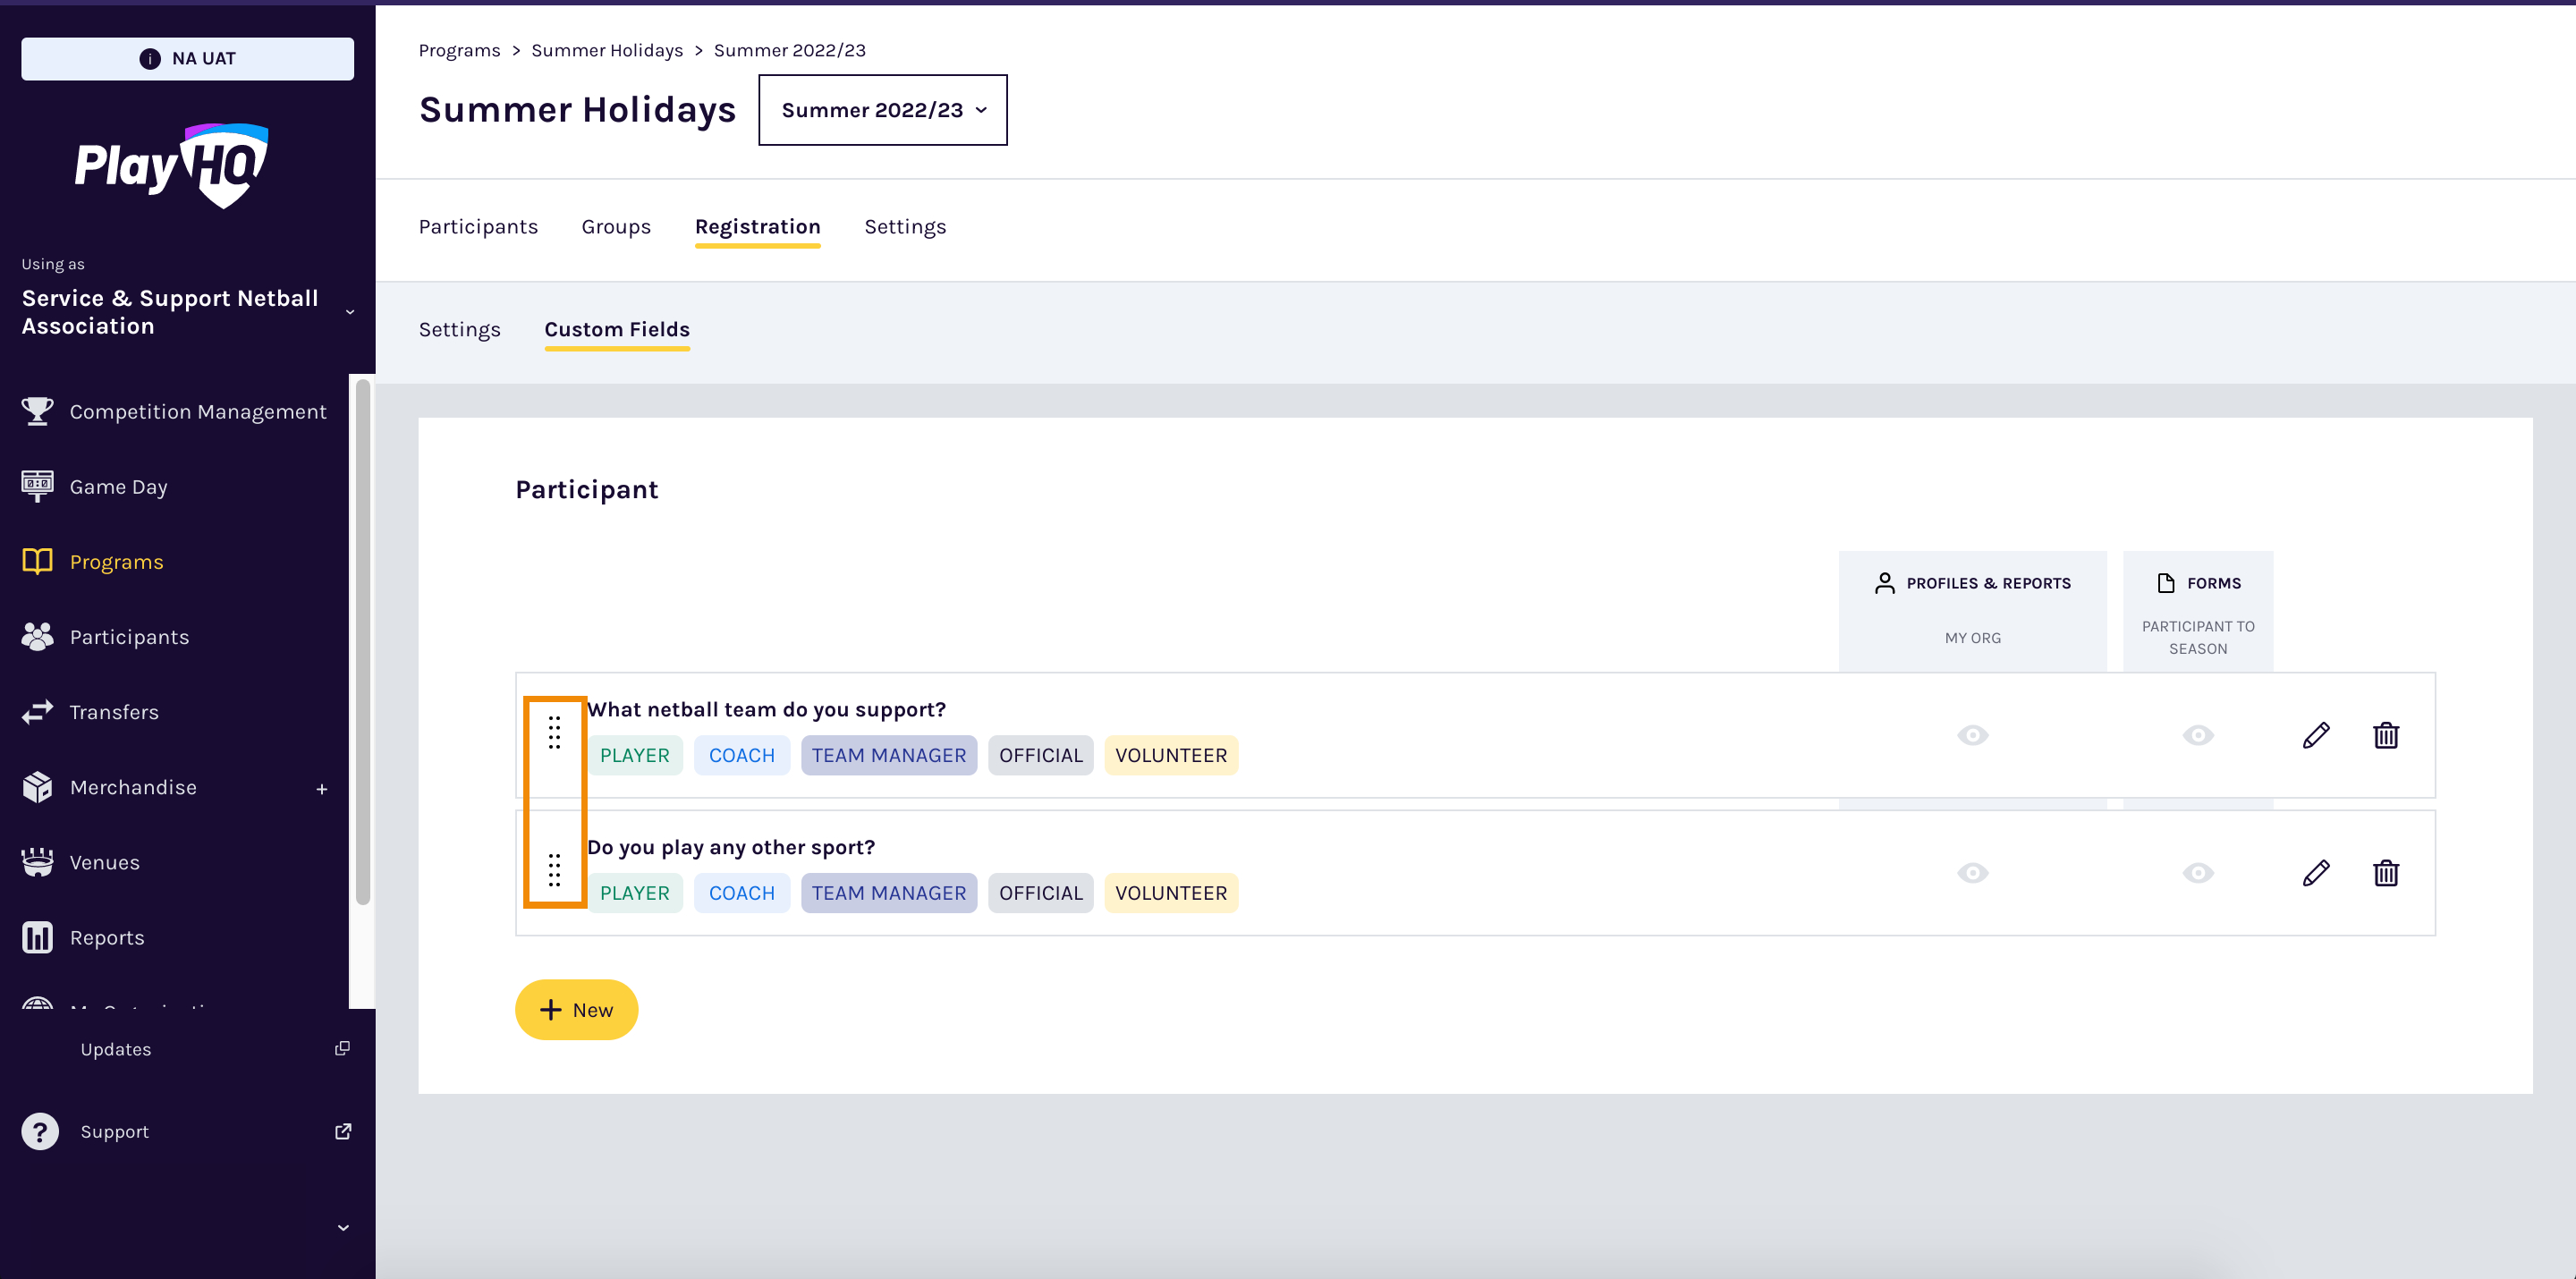Open the Settings sub-tab under Registration
Viewport: 2576px width, 1279px height.
click(x=459, y=330)
